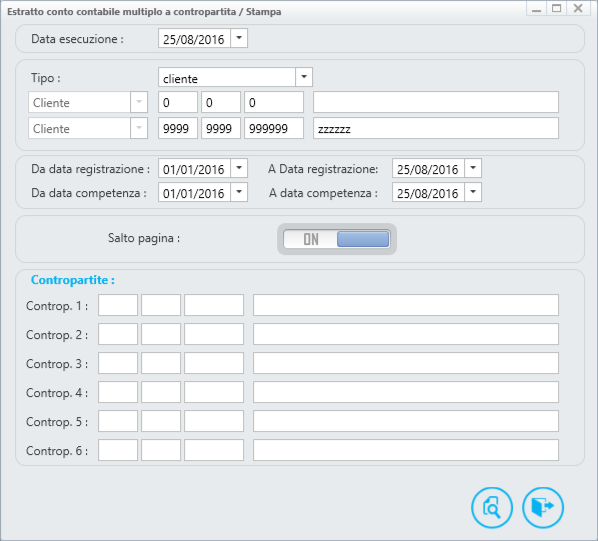Click the Data esecuzione date field
Screen dimensions: 598x541
[194, 39]
